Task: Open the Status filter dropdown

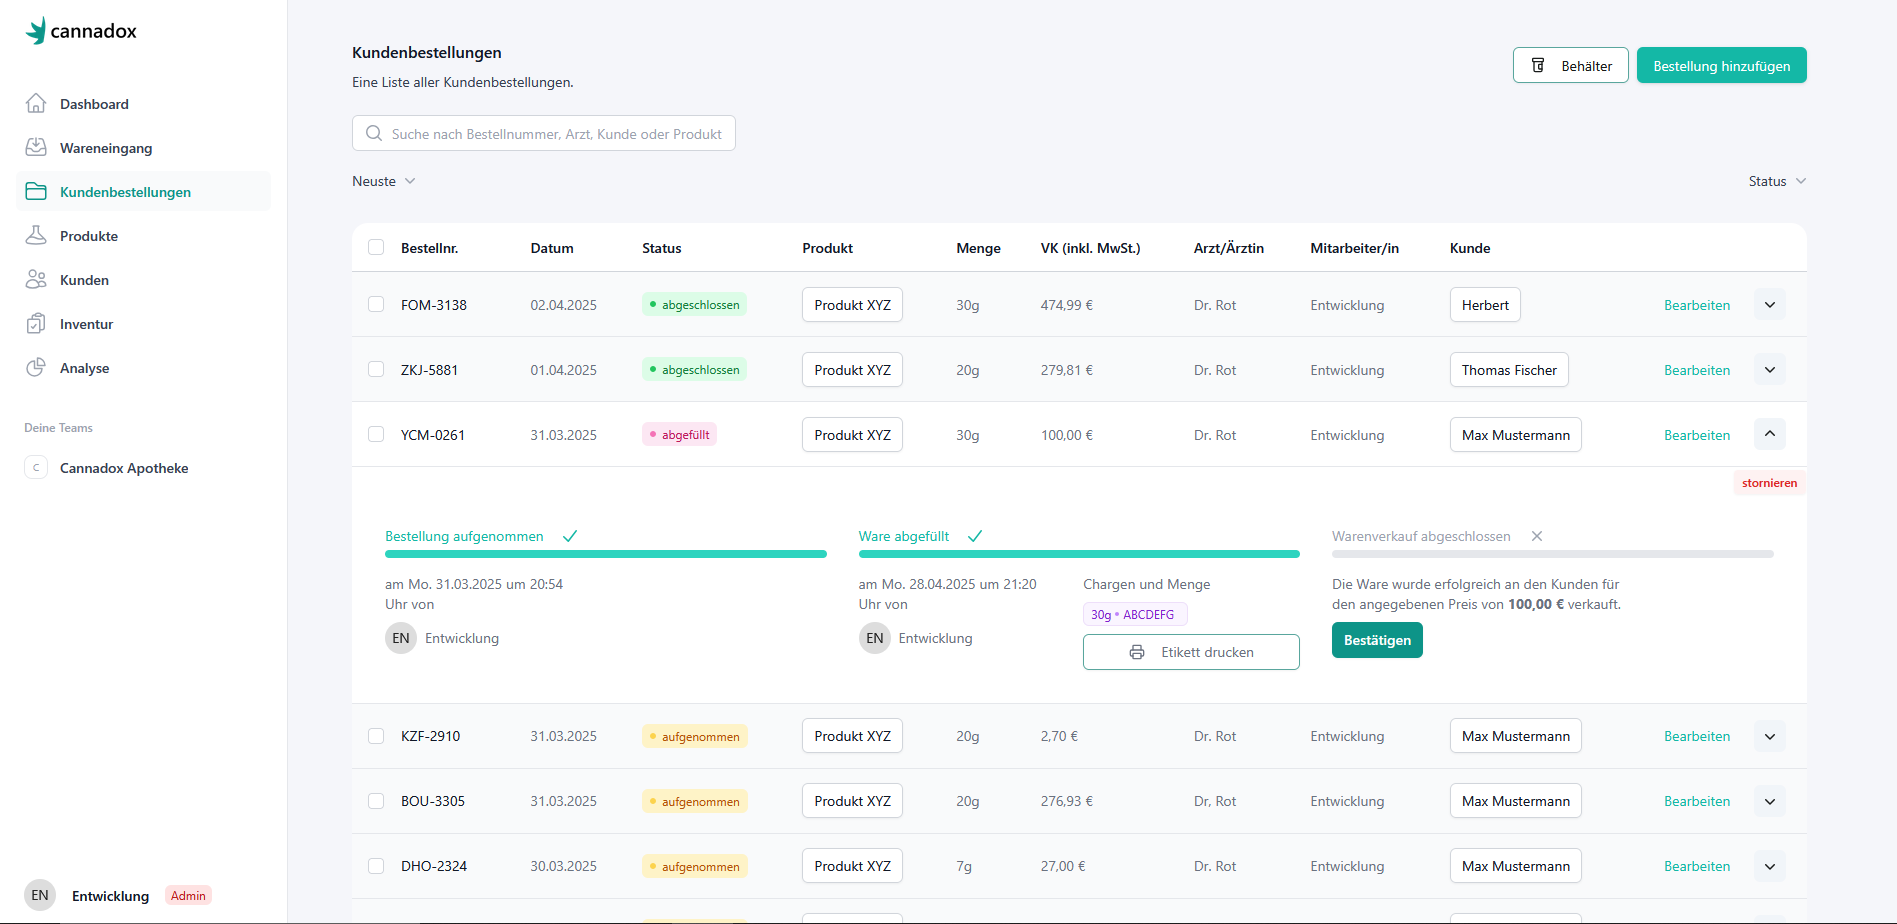Action: coord(1776,181)
